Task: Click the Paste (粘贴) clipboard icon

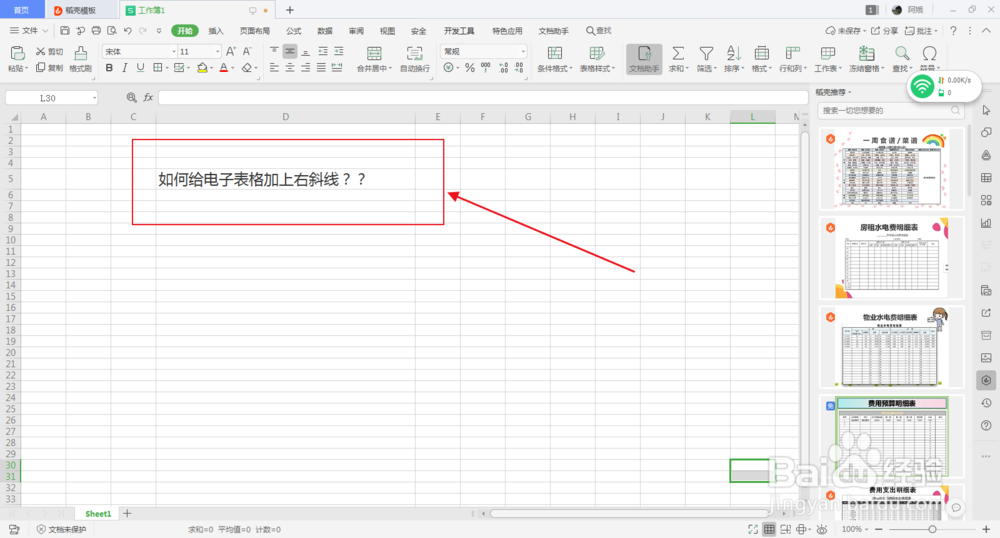Action: click(17, 54)
